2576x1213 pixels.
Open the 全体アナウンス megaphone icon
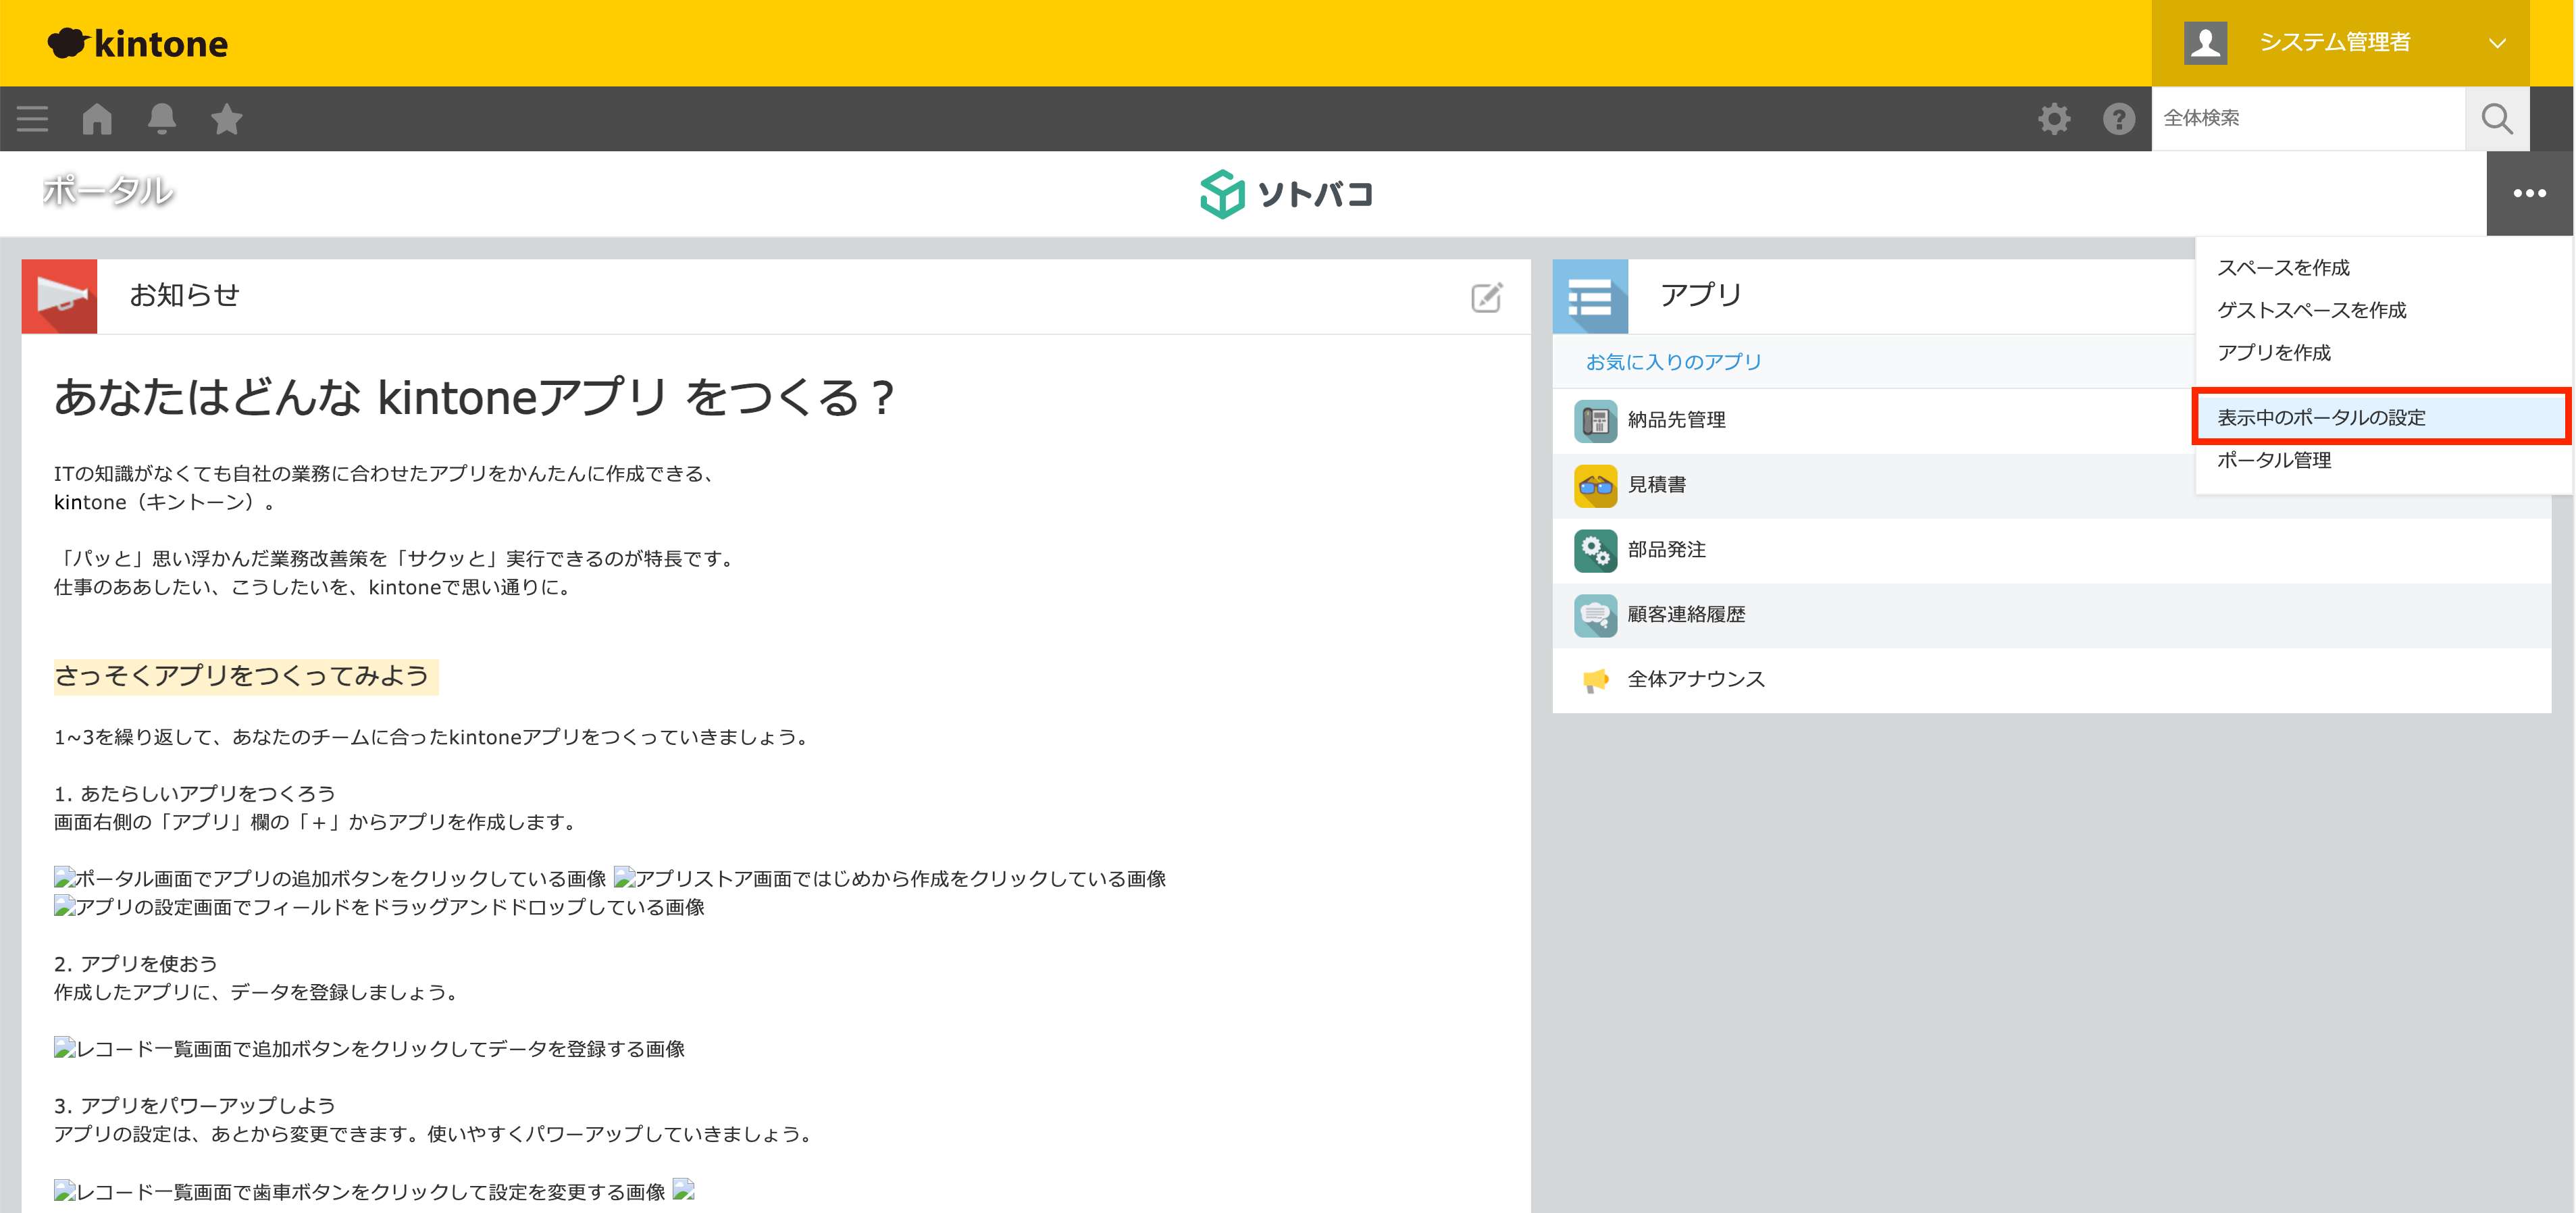point(1596,679)
